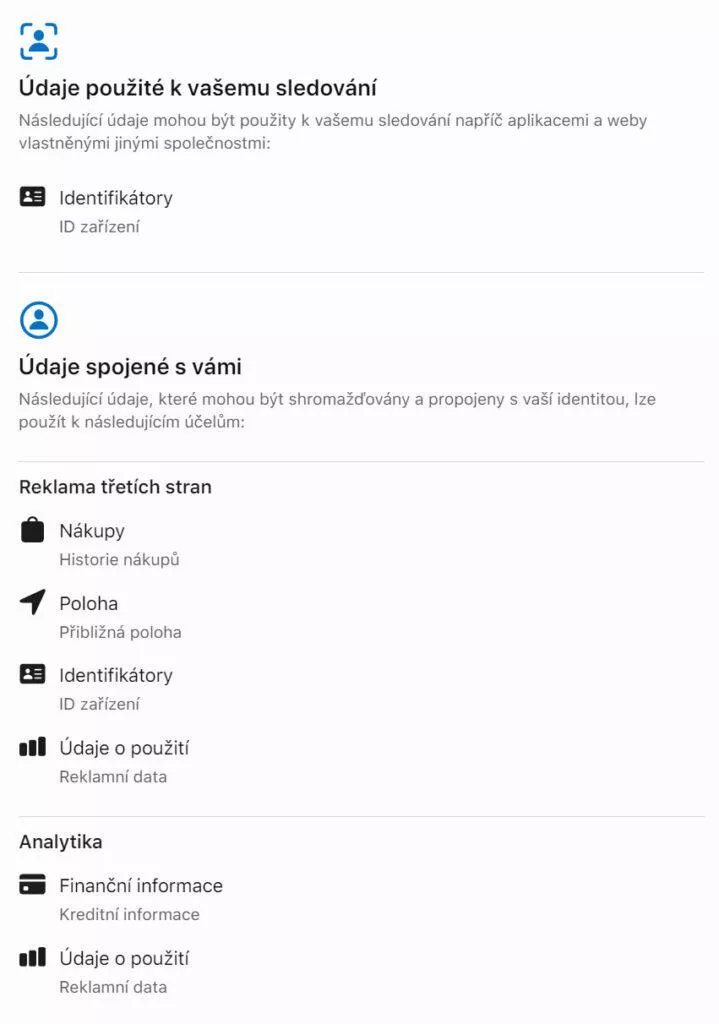Click the Finanční informace label
Viewport: 719px width, 1024px height.
tap(141, 886)
